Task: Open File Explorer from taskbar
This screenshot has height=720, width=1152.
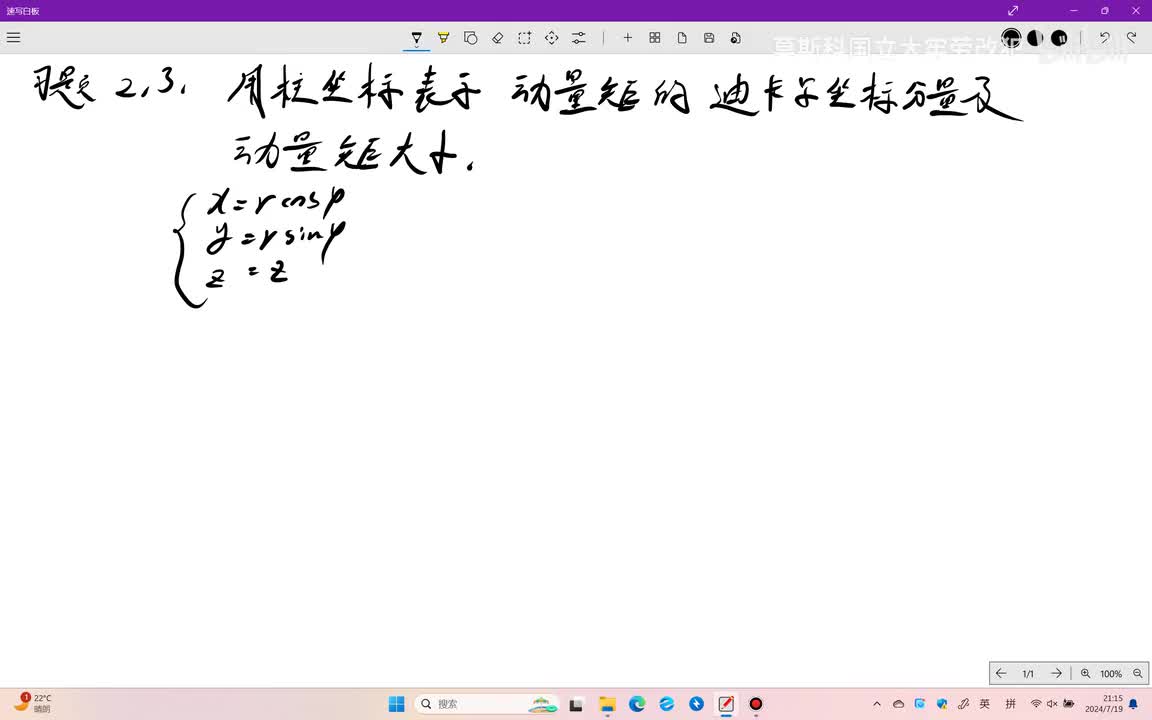Action: (607, 704)
